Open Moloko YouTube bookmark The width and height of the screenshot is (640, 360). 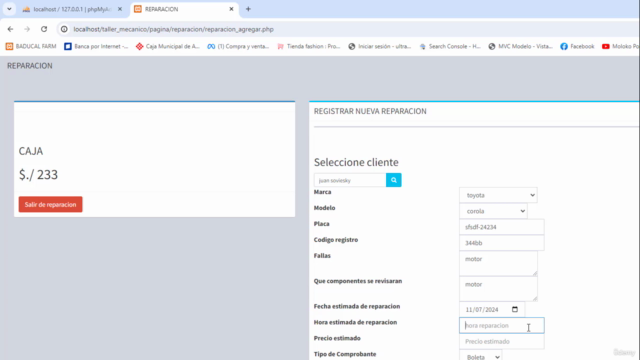pyautogui.click(x=620, y=47)
